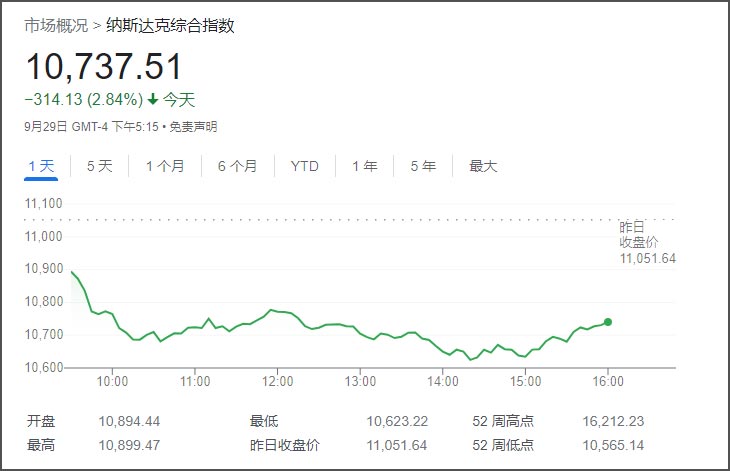Image resolution: width=730 pixels, height=471 pixels.
Task: Click the 开盘 value 10,894.44
Action: point(129,421)
